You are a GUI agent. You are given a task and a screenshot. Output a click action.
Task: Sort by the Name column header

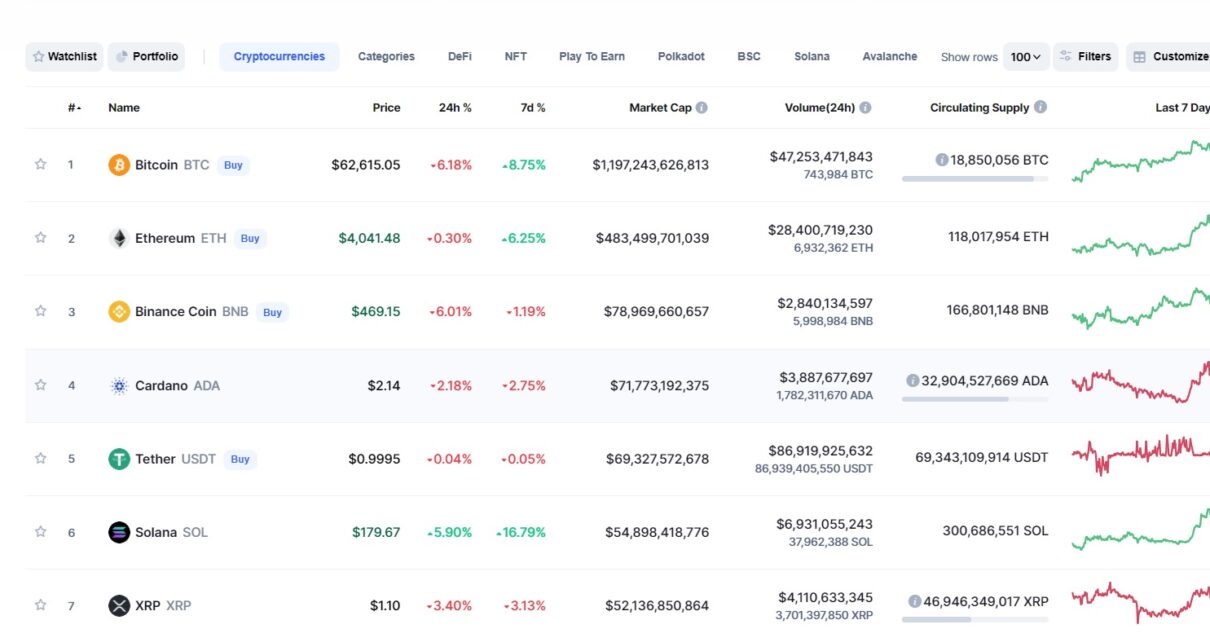[124, 108]
